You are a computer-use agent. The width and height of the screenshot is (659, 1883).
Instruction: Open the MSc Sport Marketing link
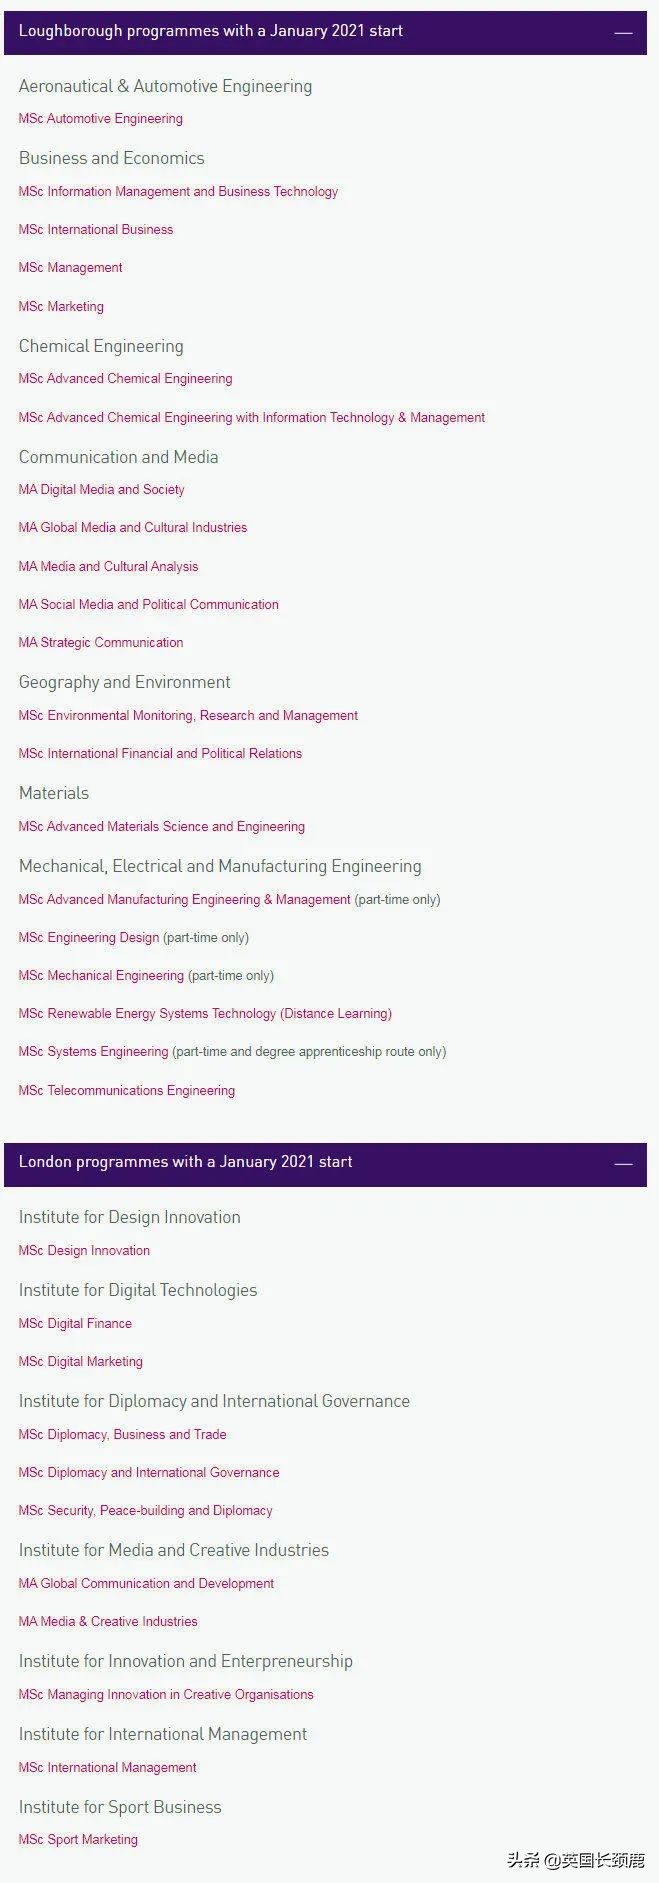[x=78, y=1840]
